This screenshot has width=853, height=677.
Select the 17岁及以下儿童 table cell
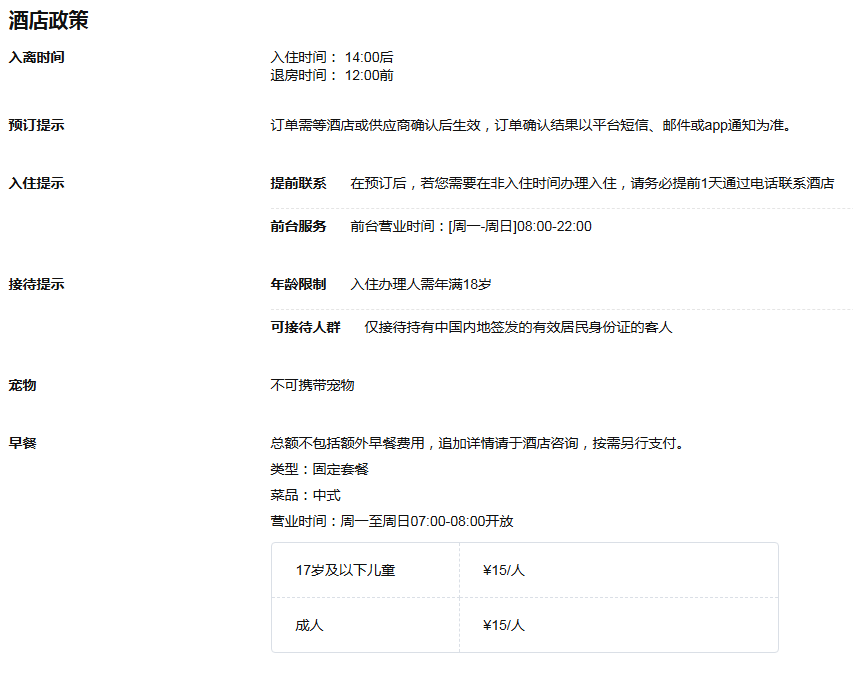345,570
